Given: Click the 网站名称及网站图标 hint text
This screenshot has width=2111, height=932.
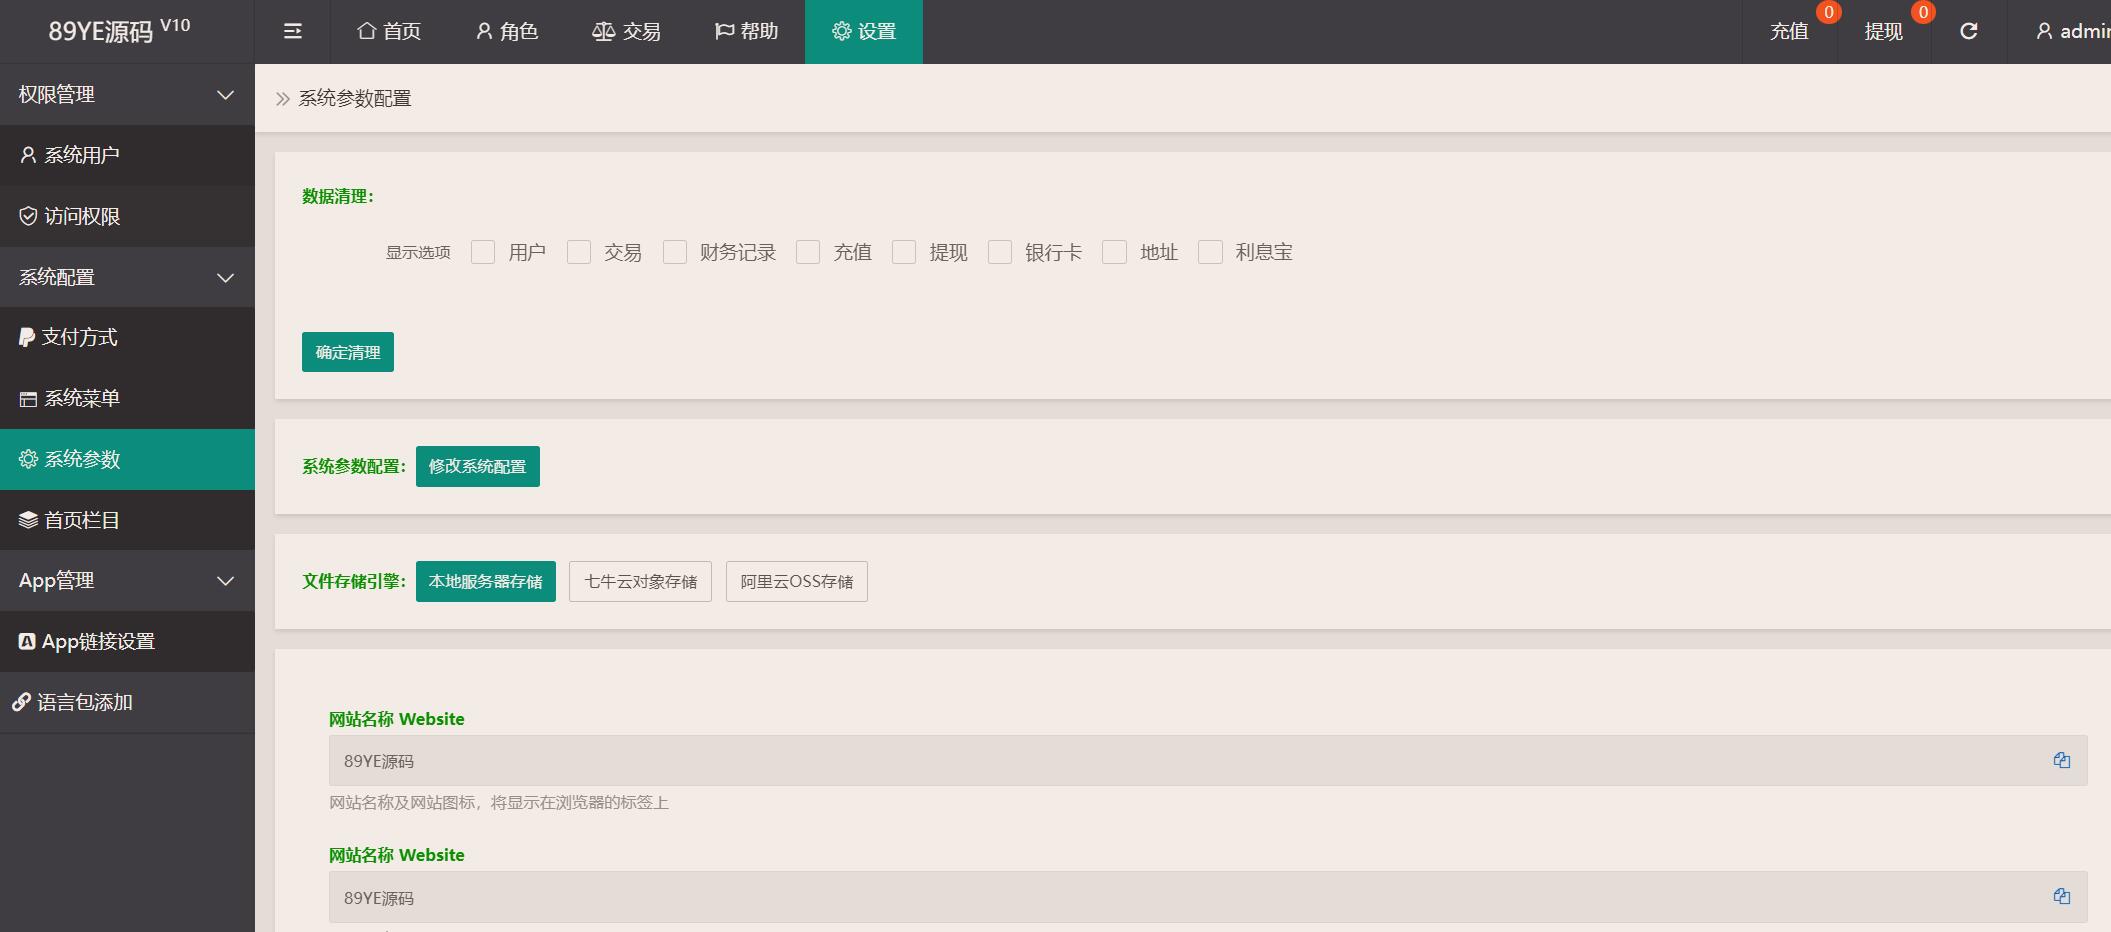Looking at the screenshot, I should 499,803.
